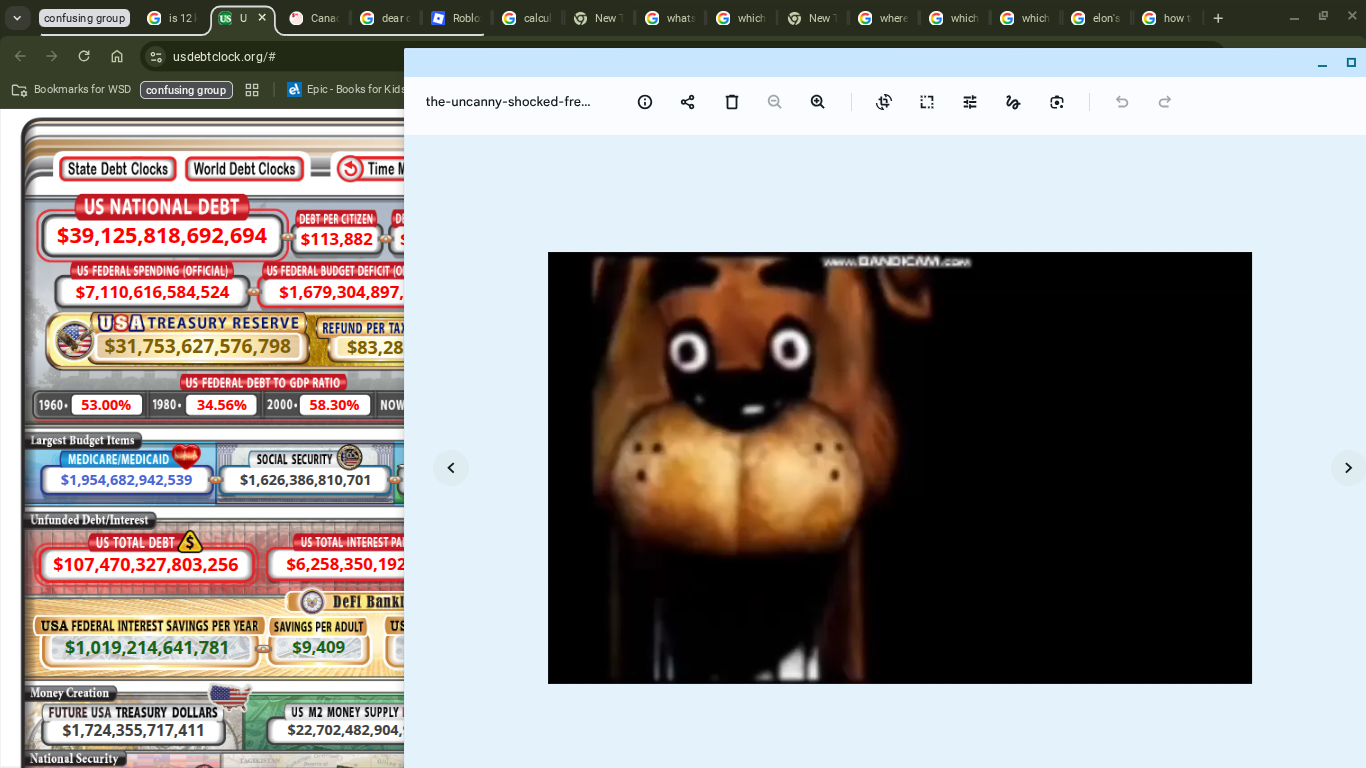
Task: Zoom in on the image
Action: coord(818,102)
